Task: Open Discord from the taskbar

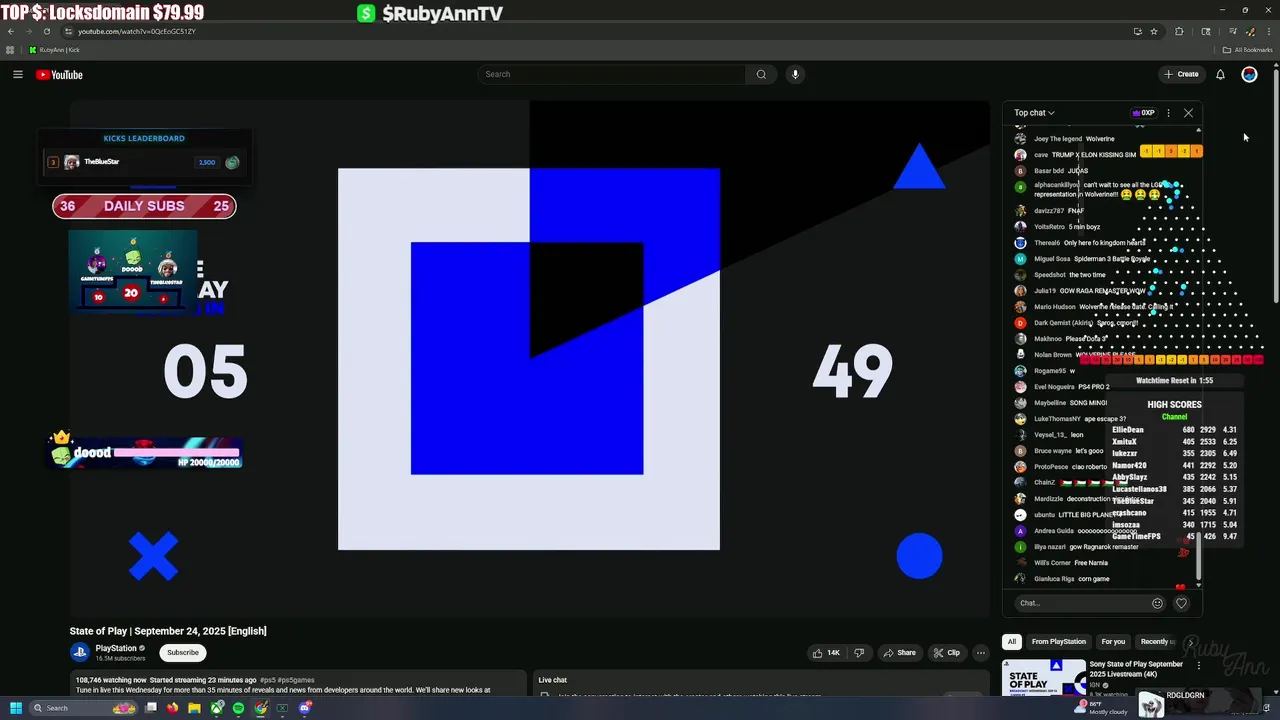Action: 305,708
